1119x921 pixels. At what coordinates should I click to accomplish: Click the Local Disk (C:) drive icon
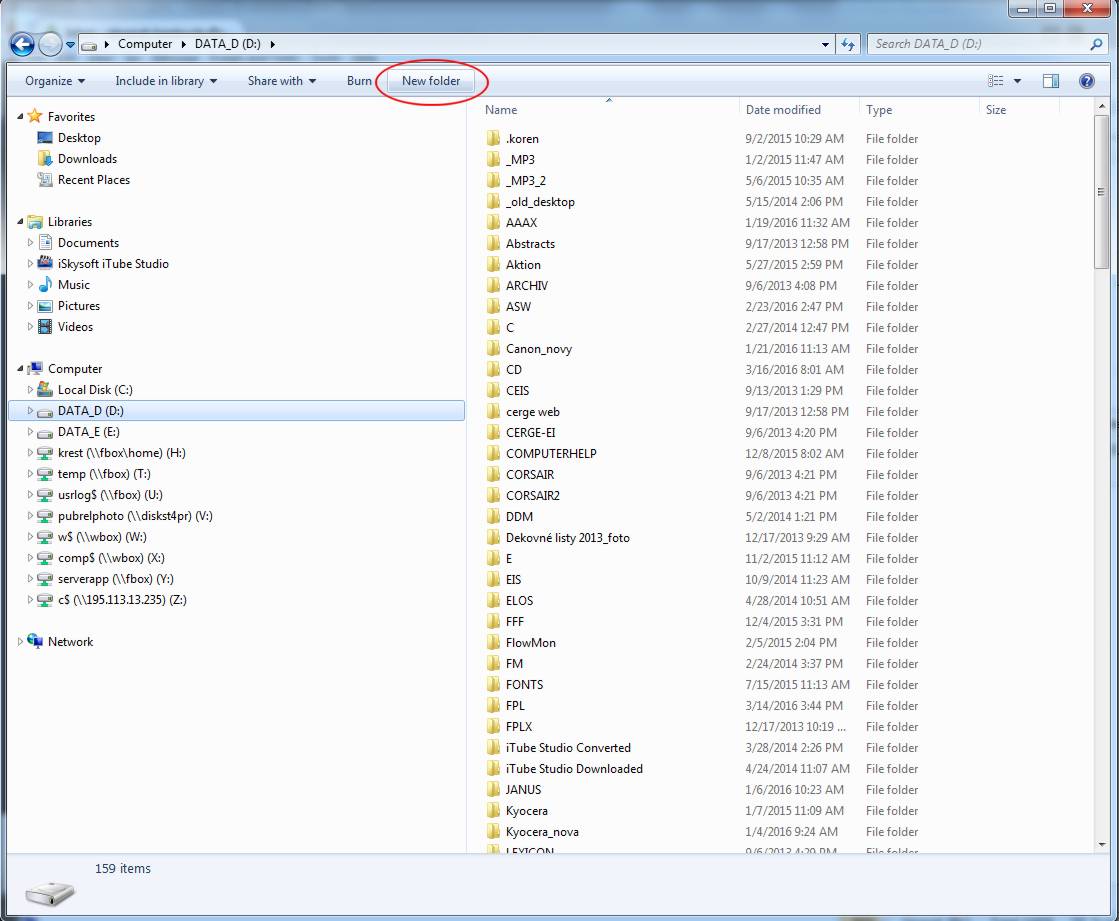pyautogui.click(x=44, y=390)
